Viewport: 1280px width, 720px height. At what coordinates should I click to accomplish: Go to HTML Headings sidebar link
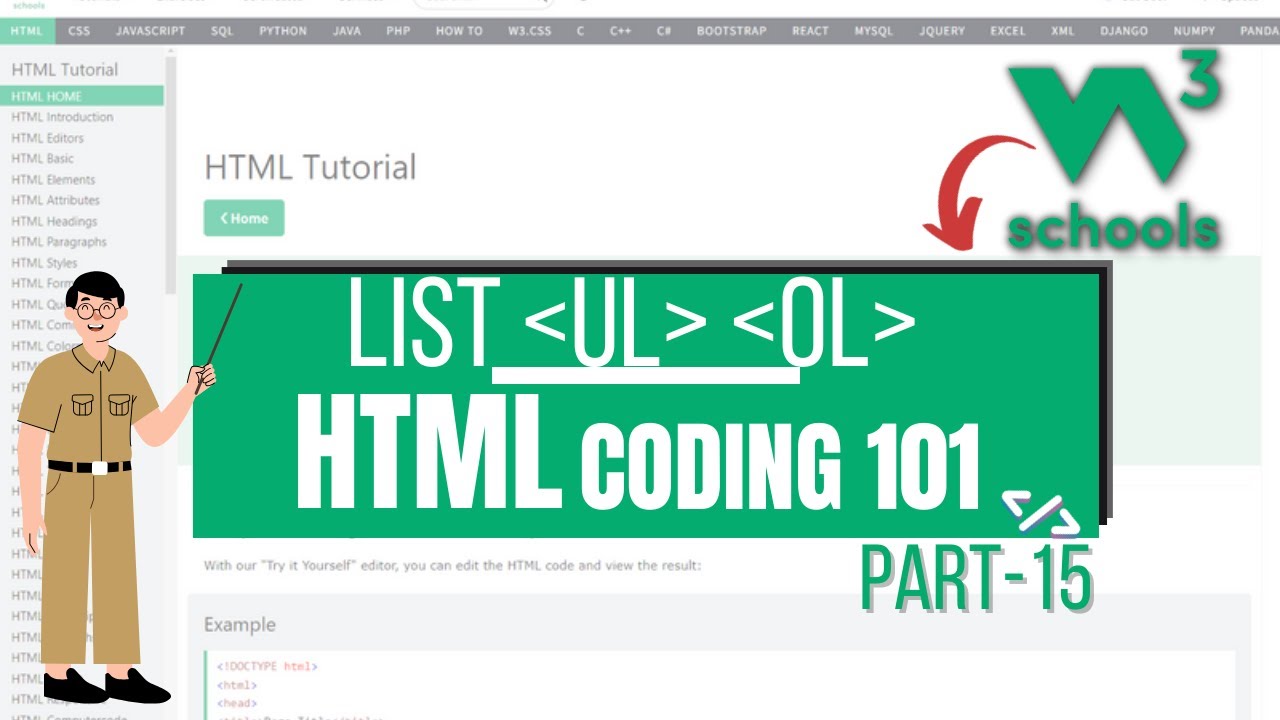54,221
